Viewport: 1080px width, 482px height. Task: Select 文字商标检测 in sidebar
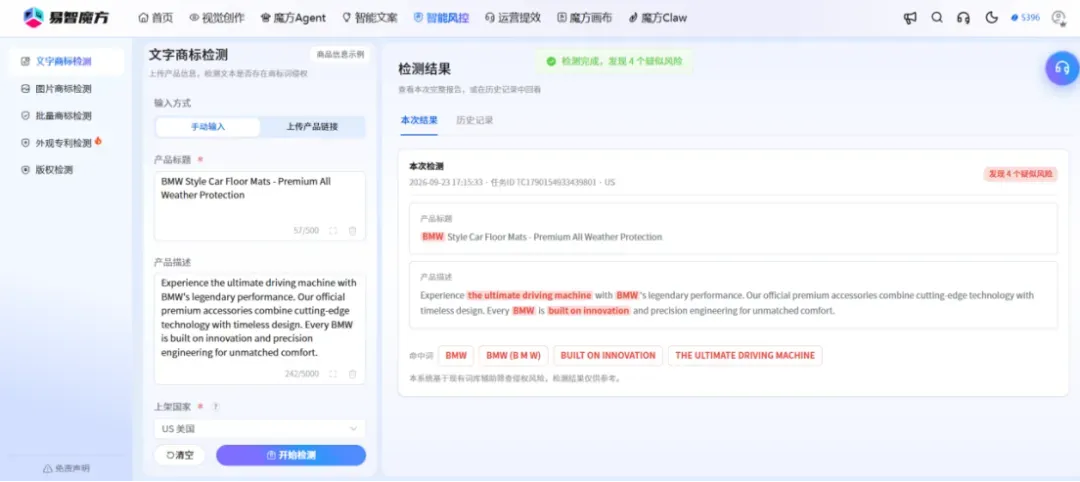[66, 61]
